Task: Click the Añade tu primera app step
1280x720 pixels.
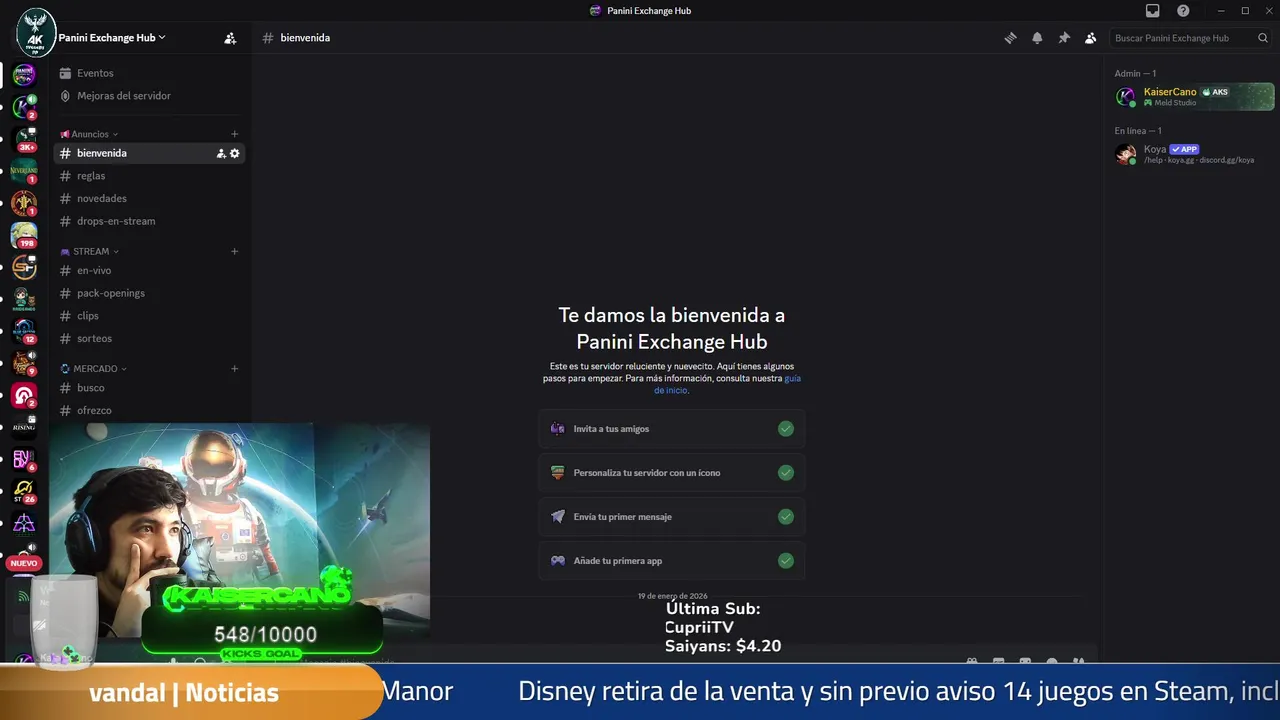Action: point(672,561)
